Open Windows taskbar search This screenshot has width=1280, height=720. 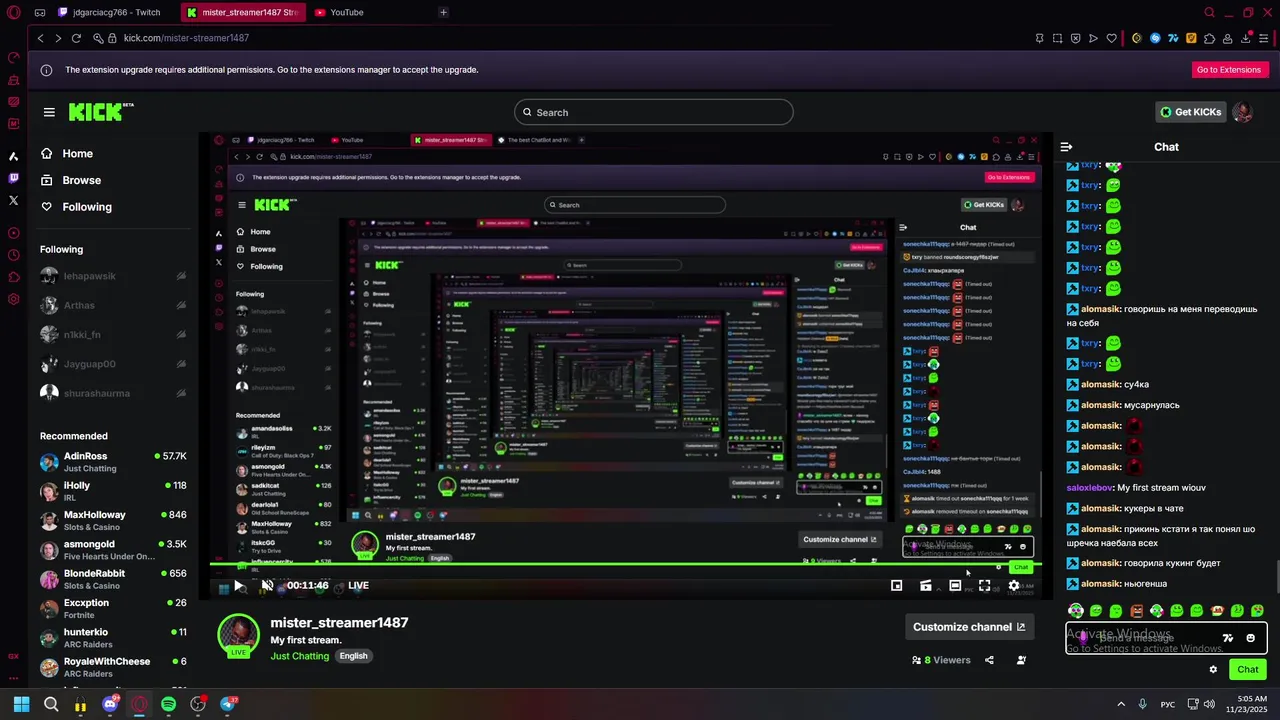click(x=51, y=704)
